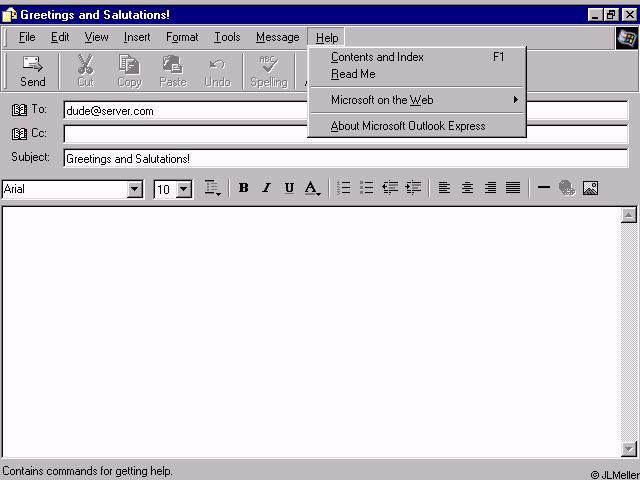Image resolution: width=640 pixels, height=480 pixels.
Task: Open the Message menu
Action: tap(278, 37)
